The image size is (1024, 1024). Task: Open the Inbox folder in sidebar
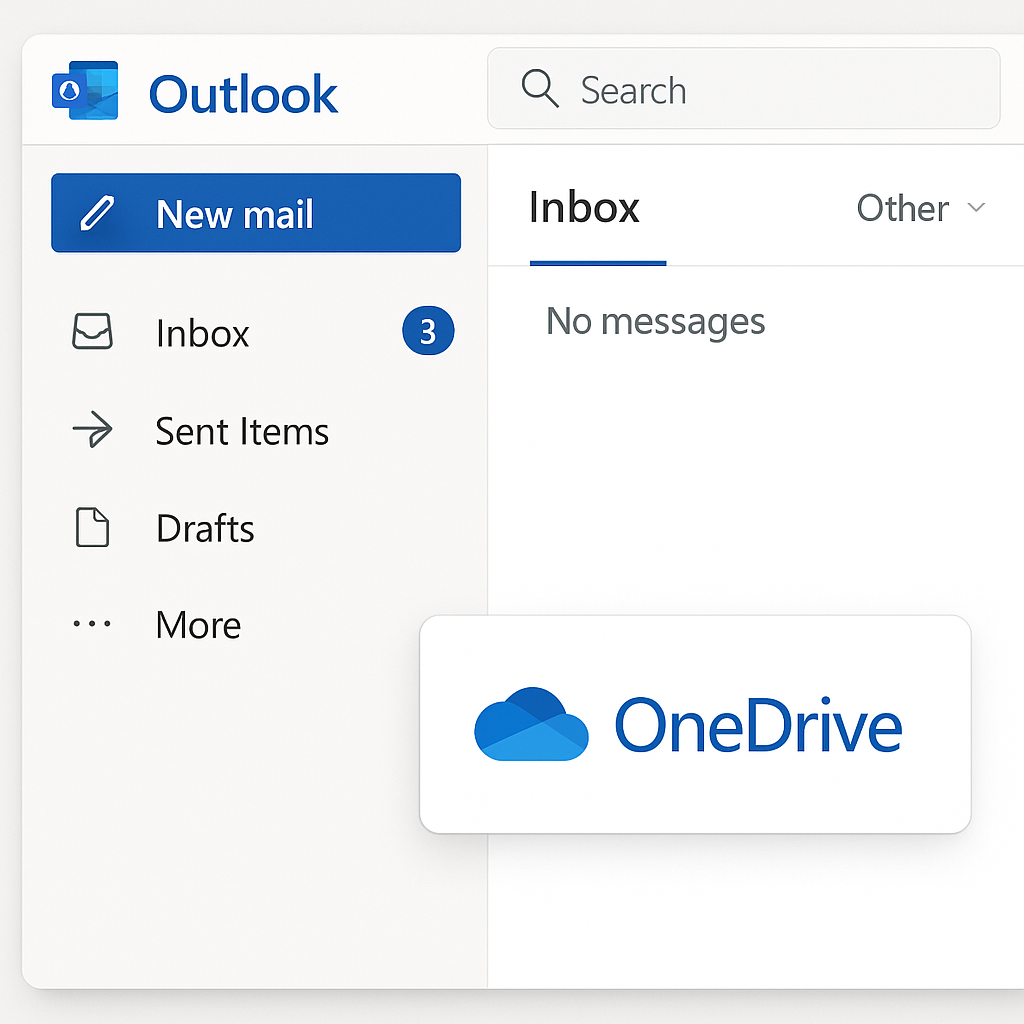pyautogui.click(x=256, y=332)
